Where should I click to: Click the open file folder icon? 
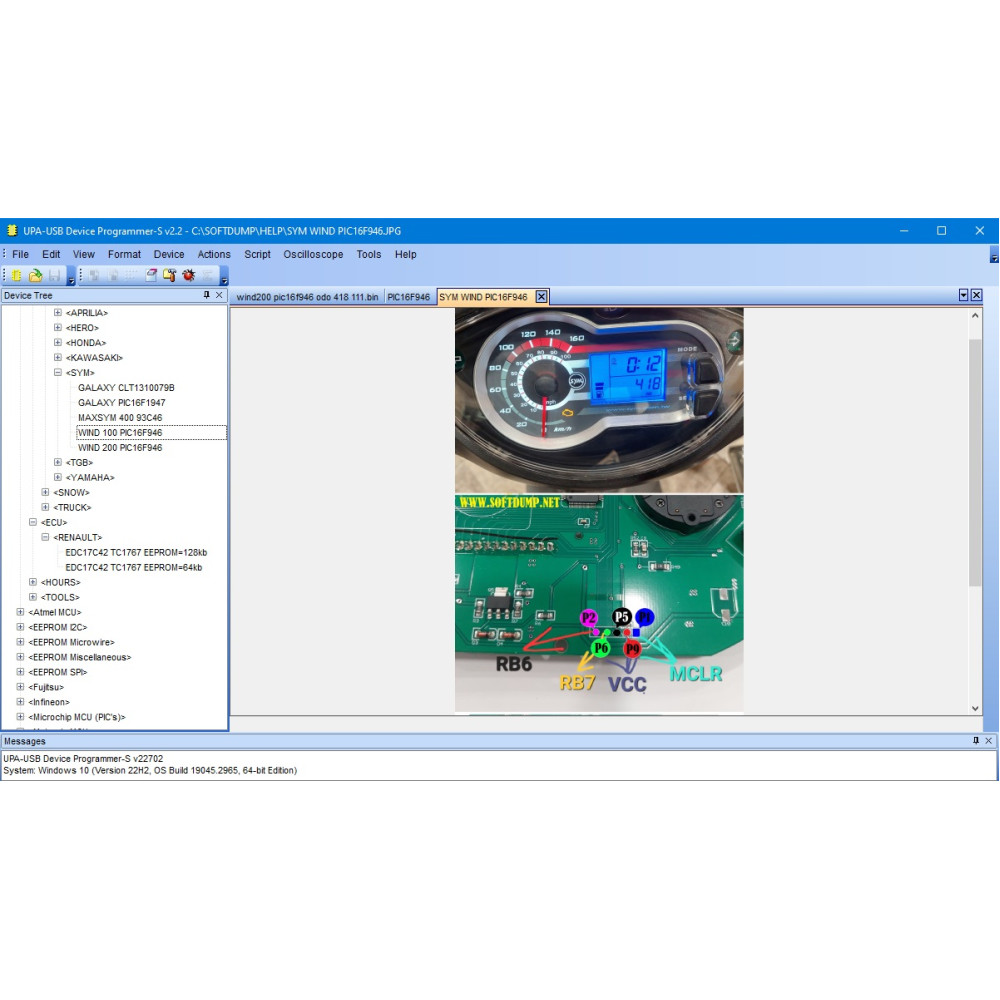[36, 276]
